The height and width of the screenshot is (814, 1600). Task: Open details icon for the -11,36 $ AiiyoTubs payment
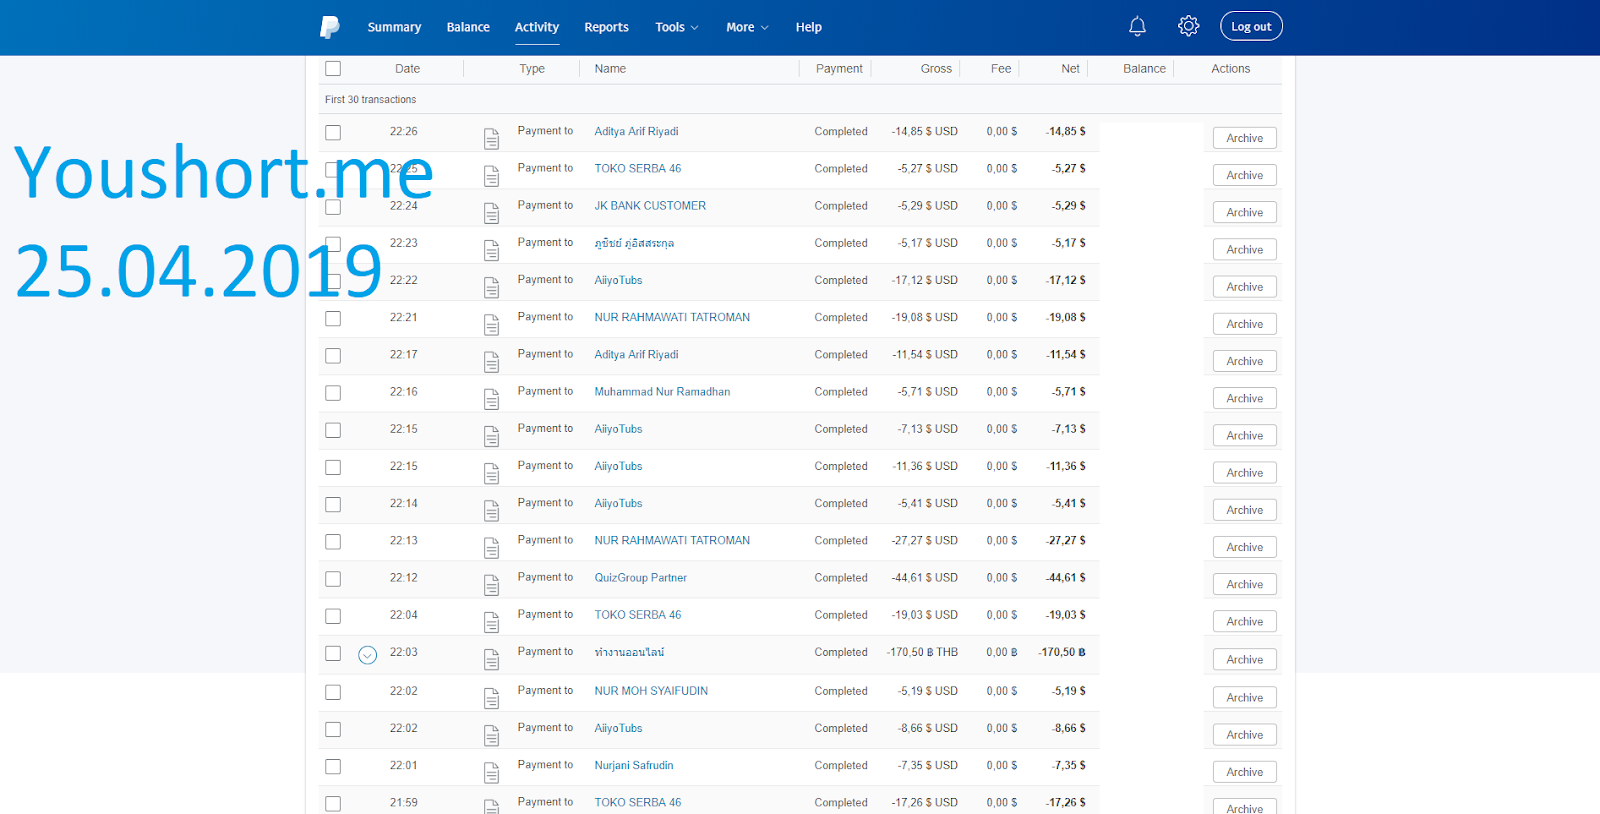(491, 473)
